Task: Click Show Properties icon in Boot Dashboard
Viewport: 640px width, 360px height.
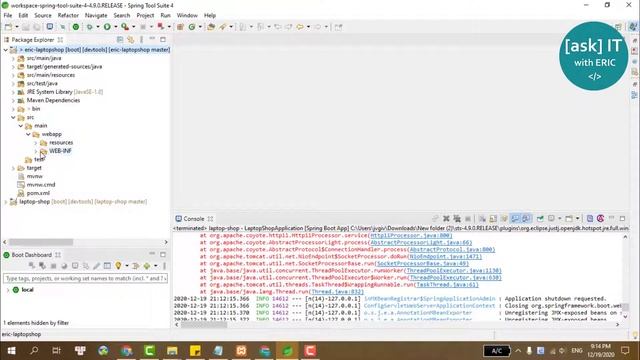Action: 107,266
